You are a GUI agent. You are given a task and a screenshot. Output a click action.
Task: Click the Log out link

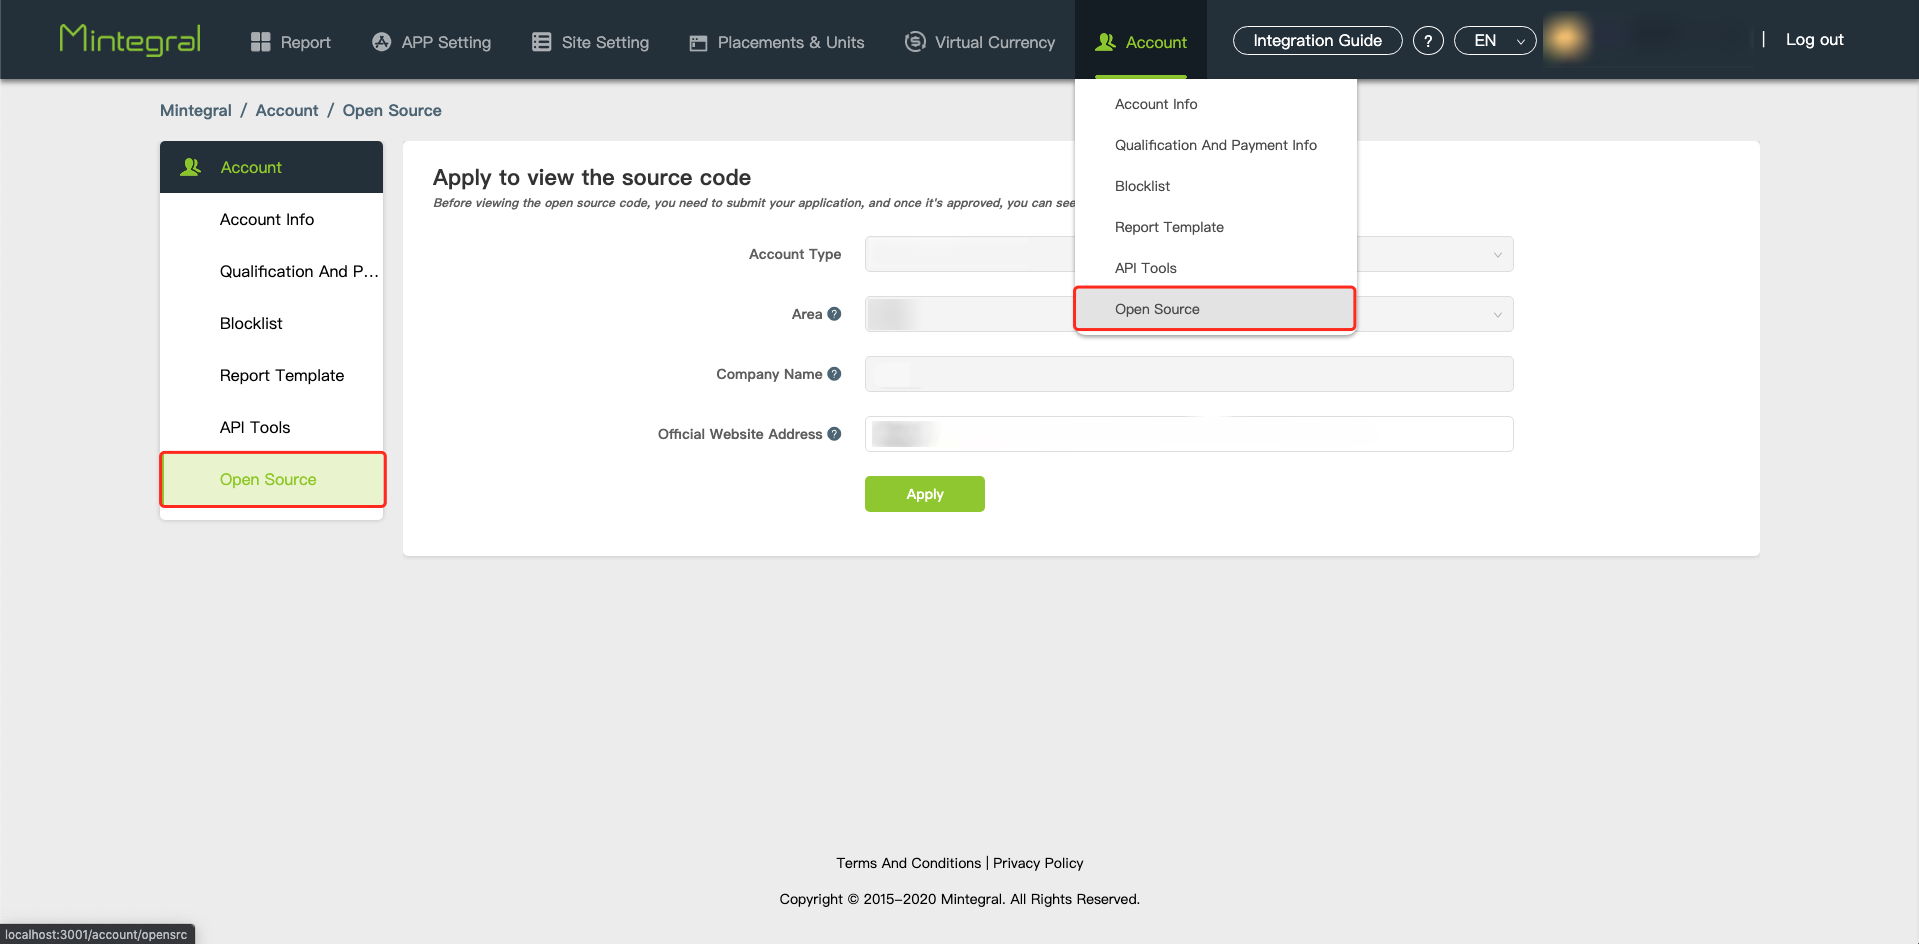click(1814, 40)
